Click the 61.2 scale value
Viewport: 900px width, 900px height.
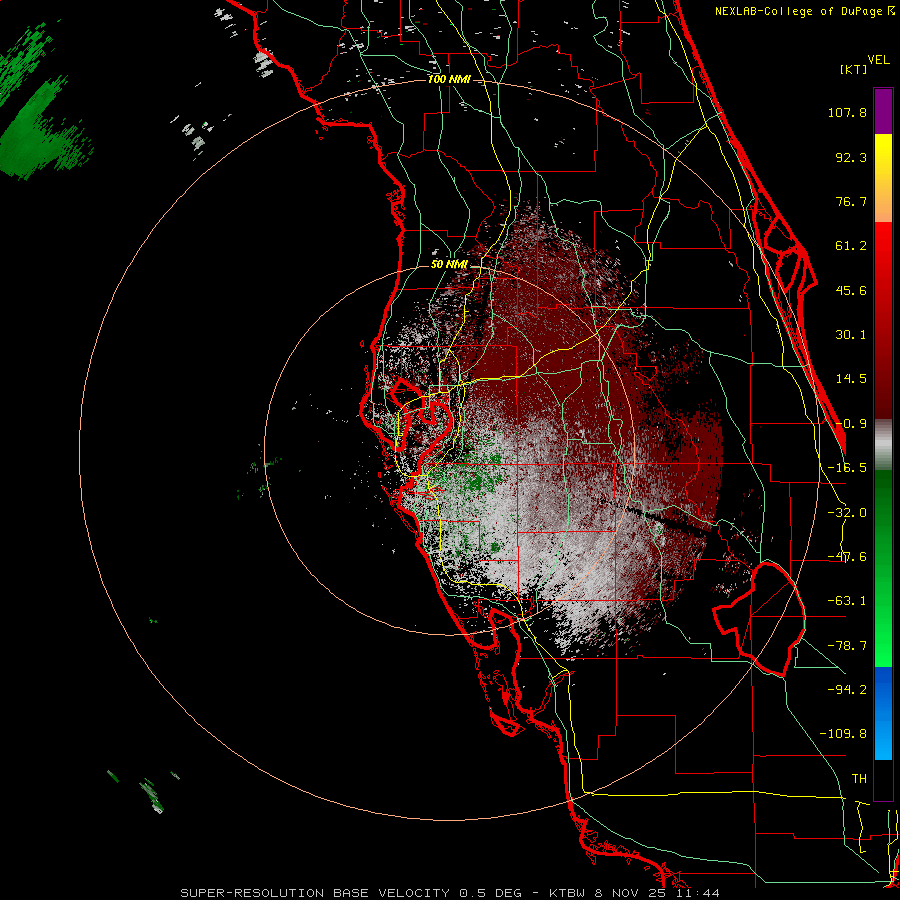851,246
